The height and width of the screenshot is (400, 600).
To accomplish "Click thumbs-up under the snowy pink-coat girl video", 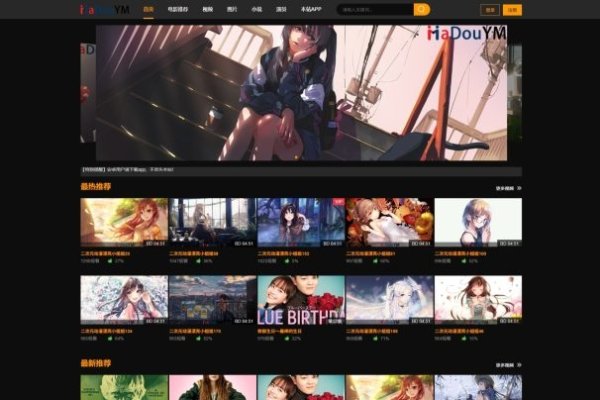I will pyautogui.click(x=110, y=338).
